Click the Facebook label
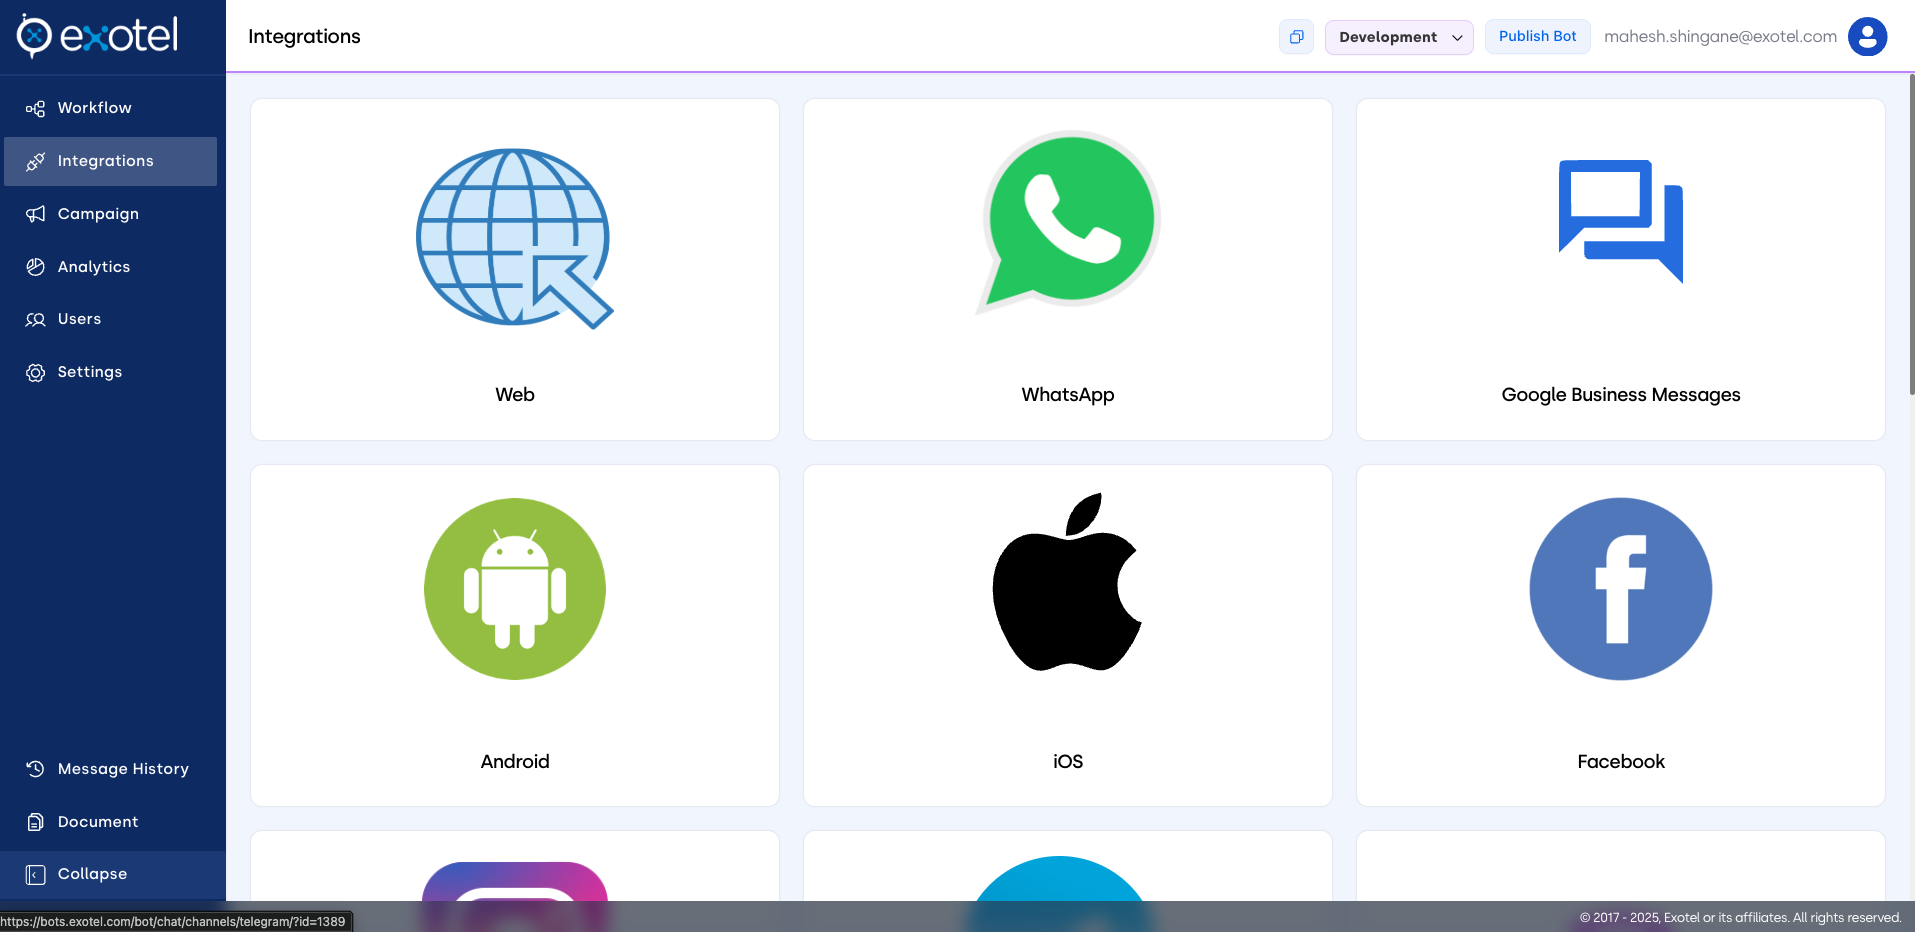This screenshot has height=932, width=1915. tap(1621, 762)
